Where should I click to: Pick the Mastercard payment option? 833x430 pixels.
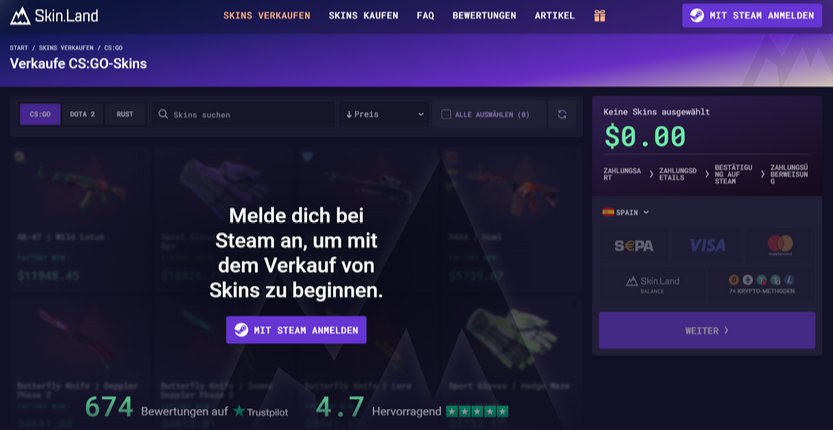pyautogui.click(x=780, y=246)
